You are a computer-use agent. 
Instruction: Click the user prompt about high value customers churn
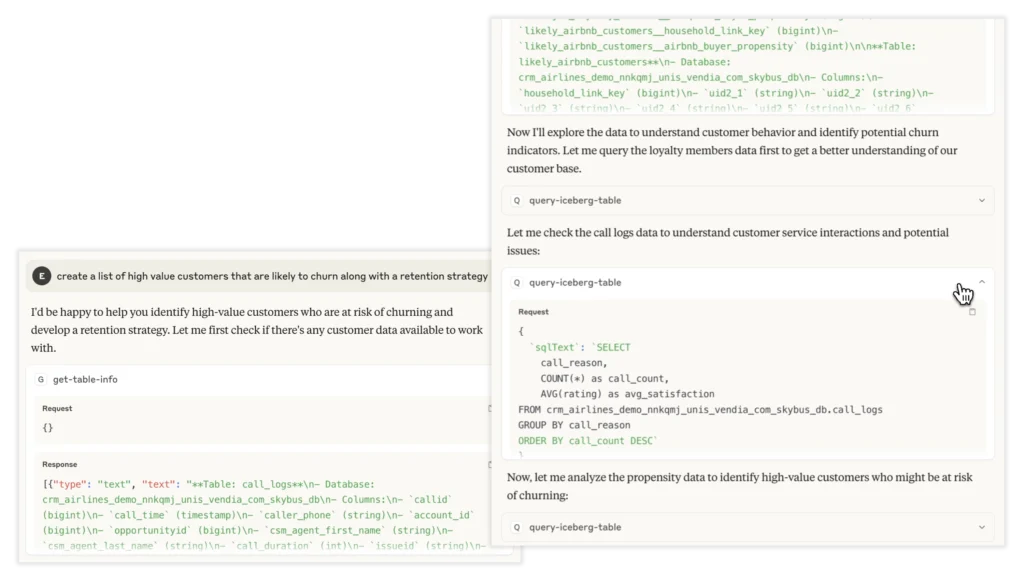pos(272,276)
